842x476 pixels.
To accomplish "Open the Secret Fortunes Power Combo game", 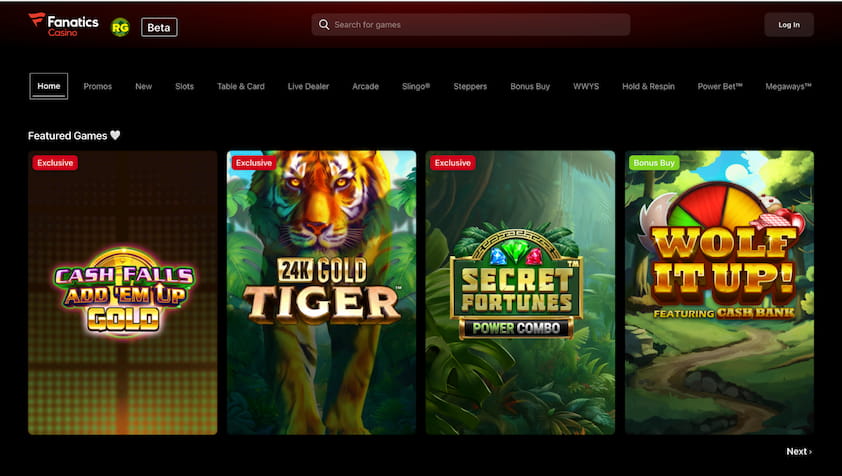I will tap(520, 292).
